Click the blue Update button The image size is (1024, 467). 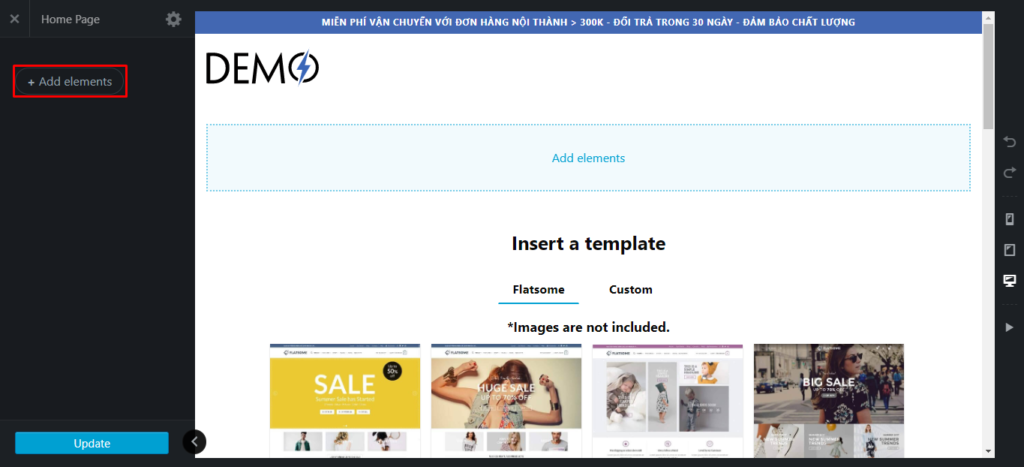pos(92,443)
